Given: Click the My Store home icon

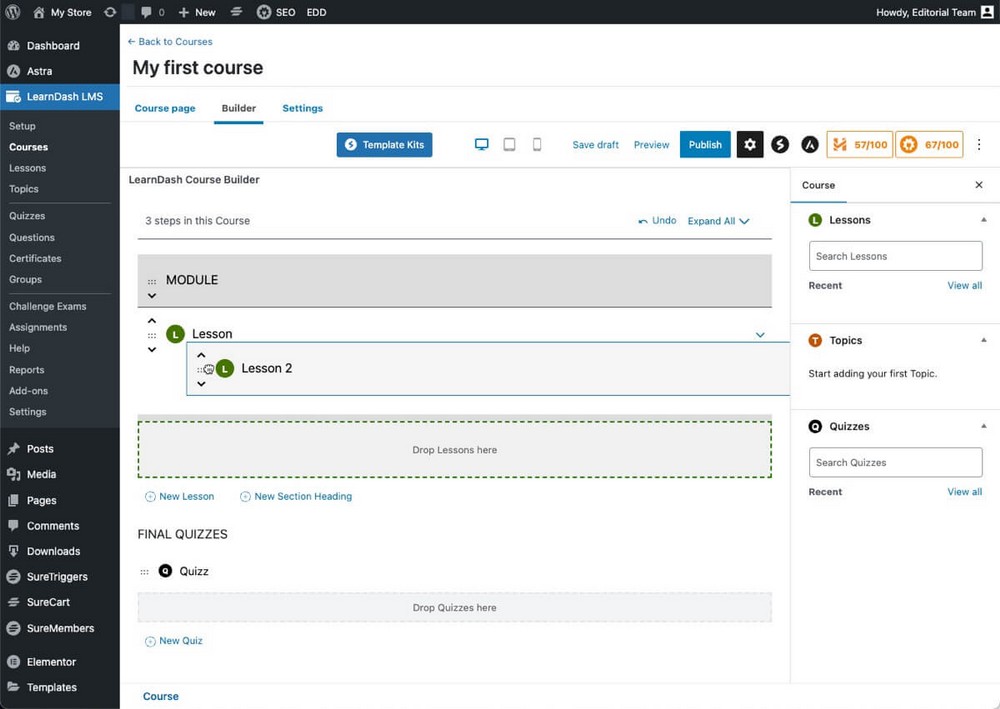Looking at the screenshot, I should tap(39, 12).
